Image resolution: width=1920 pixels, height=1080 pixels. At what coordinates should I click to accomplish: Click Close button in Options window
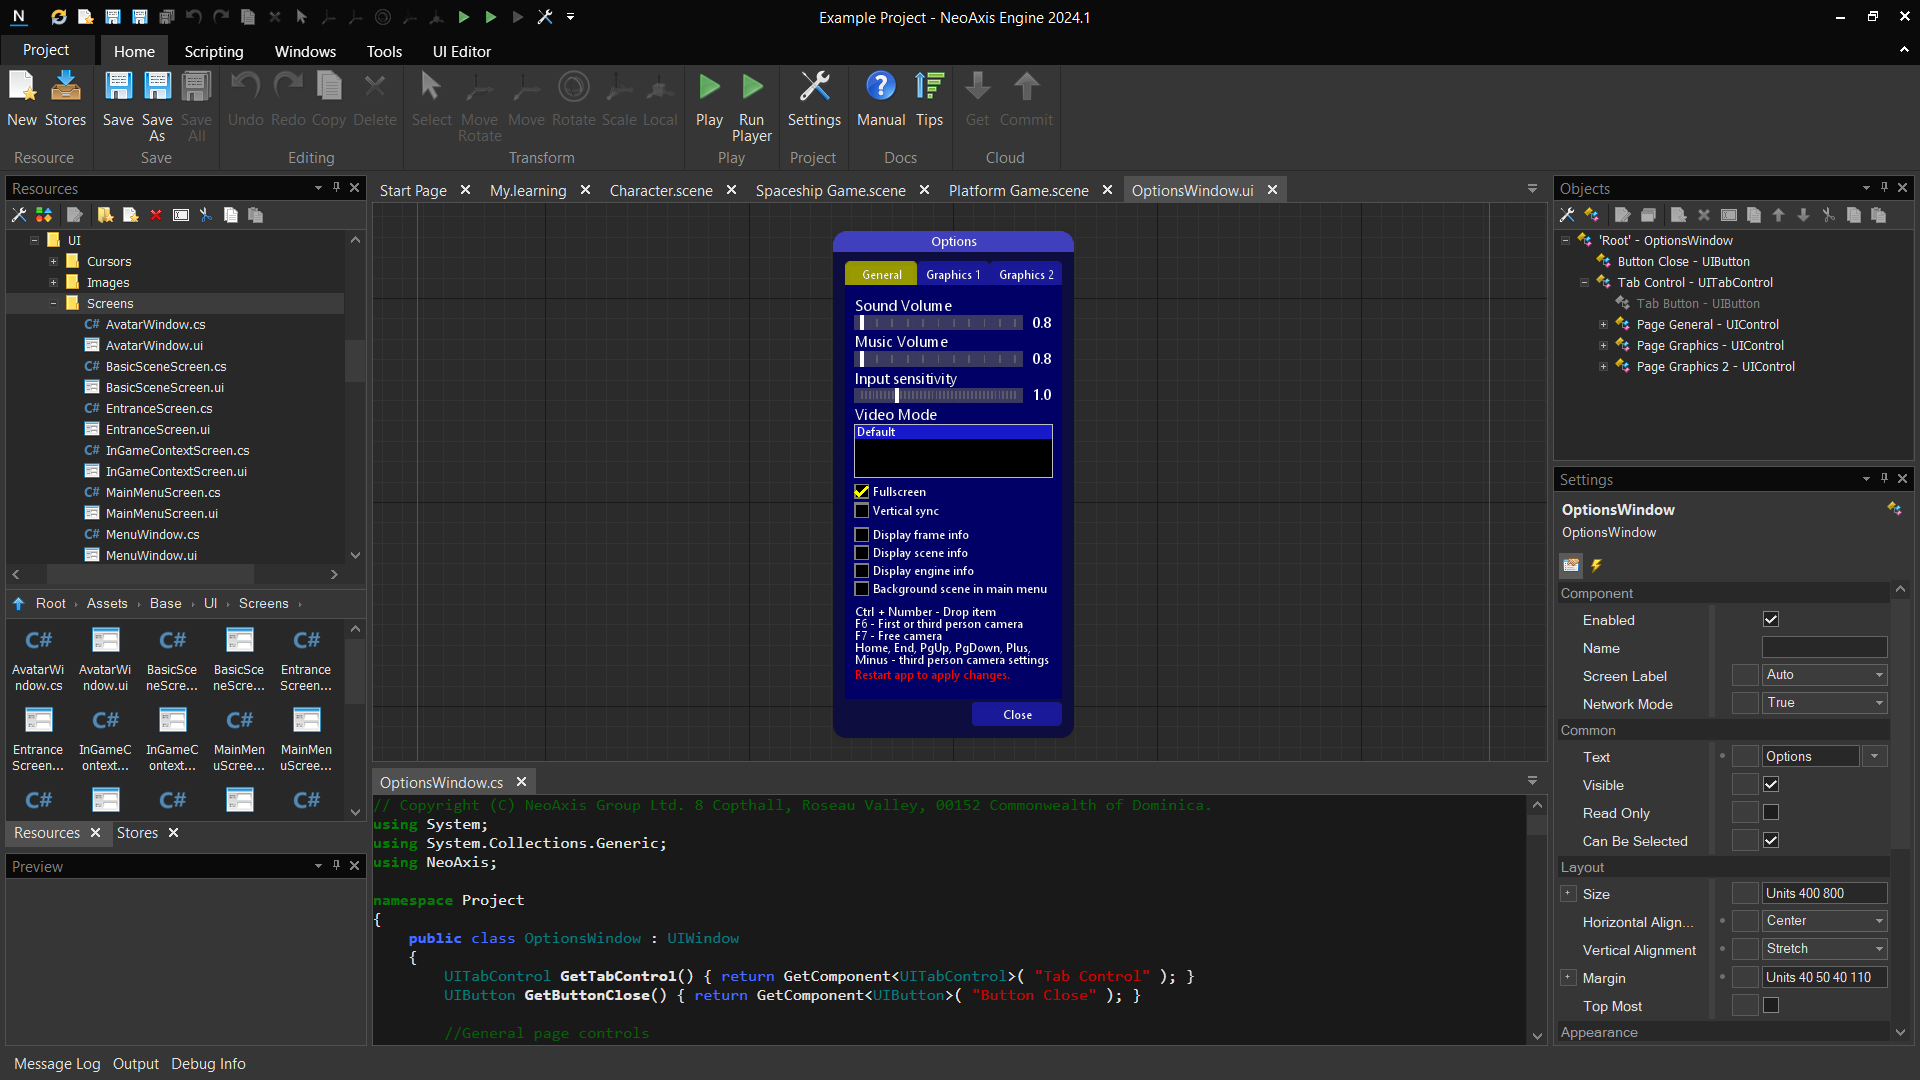click(x=1017, y=714)
